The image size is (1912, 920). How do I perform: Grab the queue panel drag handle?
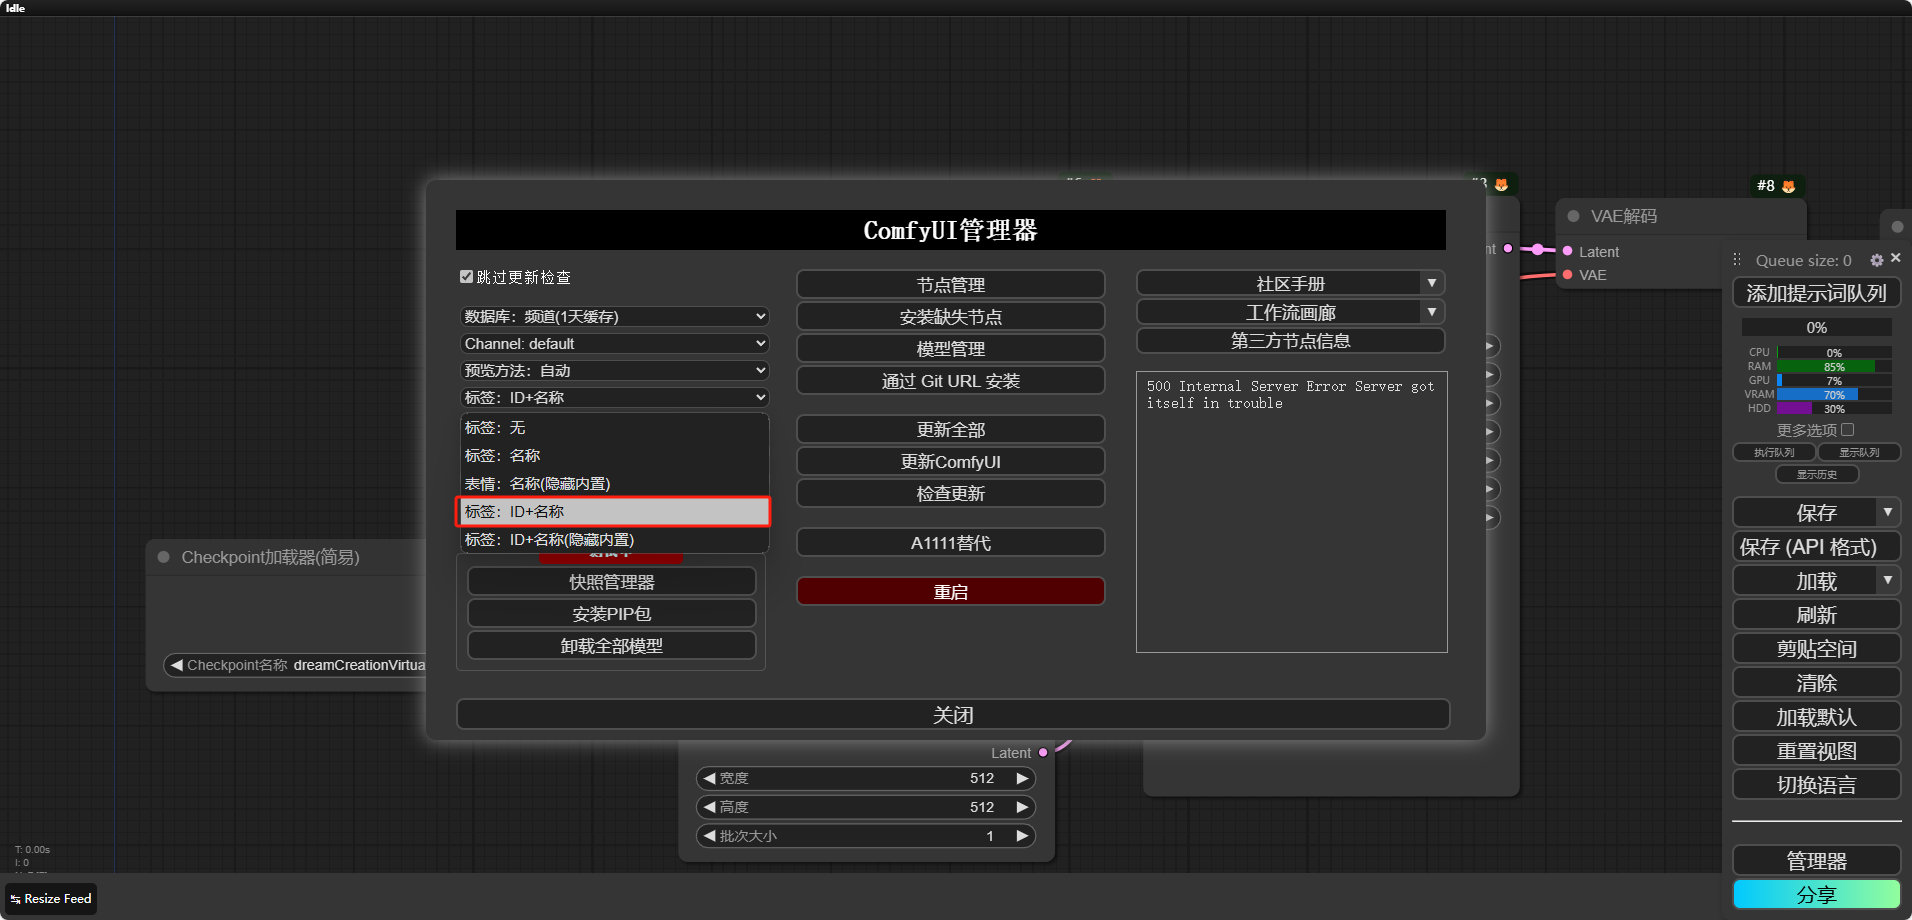point(1737,260)
